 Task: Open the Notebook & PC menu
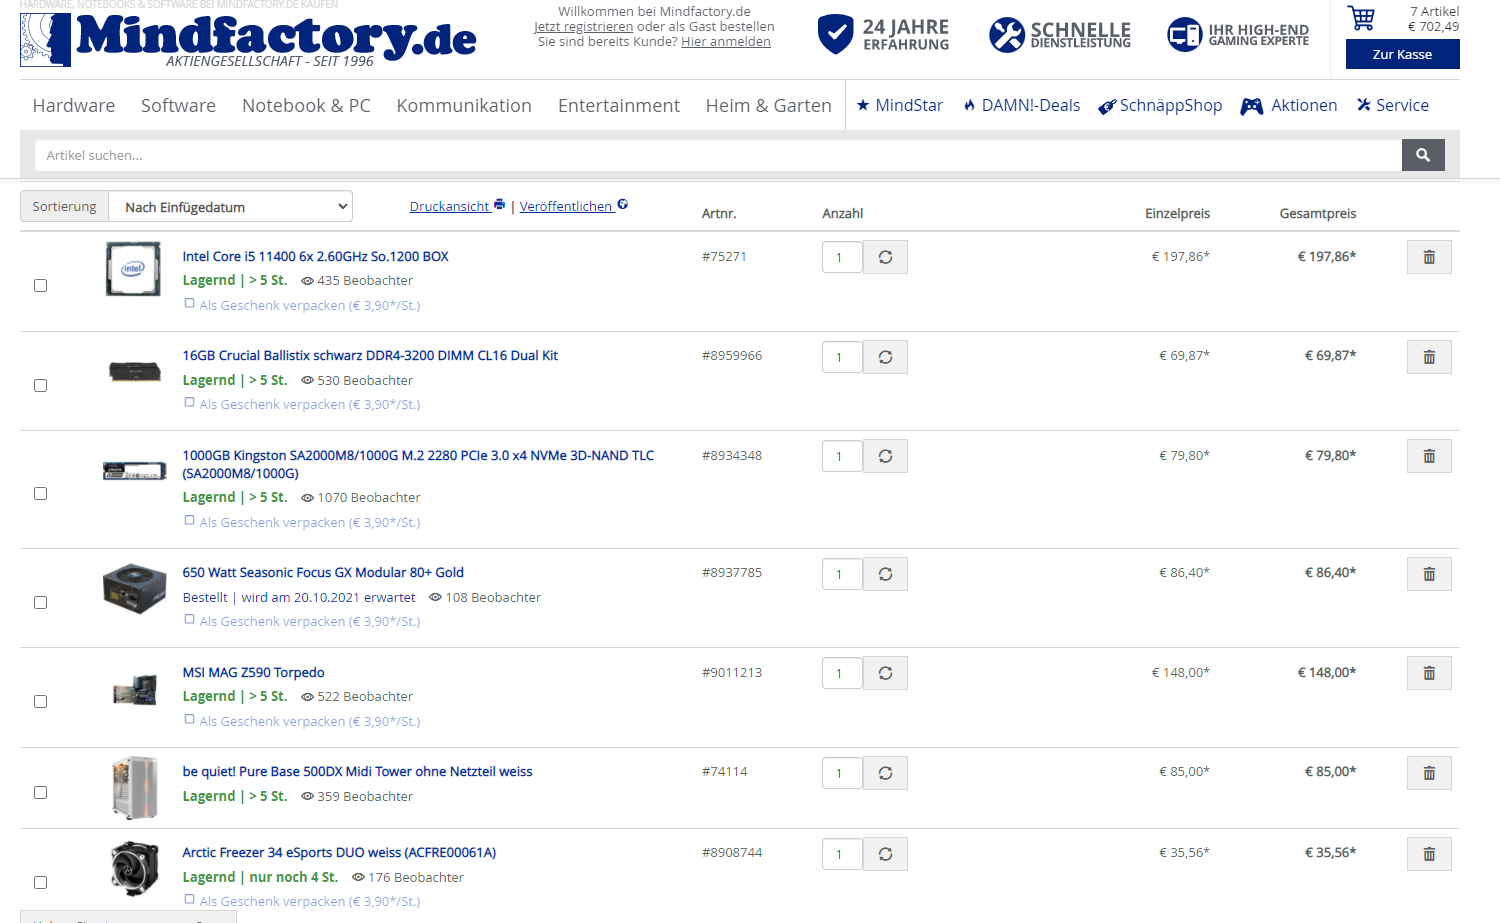pyautogui.click(x=306, y=105)
